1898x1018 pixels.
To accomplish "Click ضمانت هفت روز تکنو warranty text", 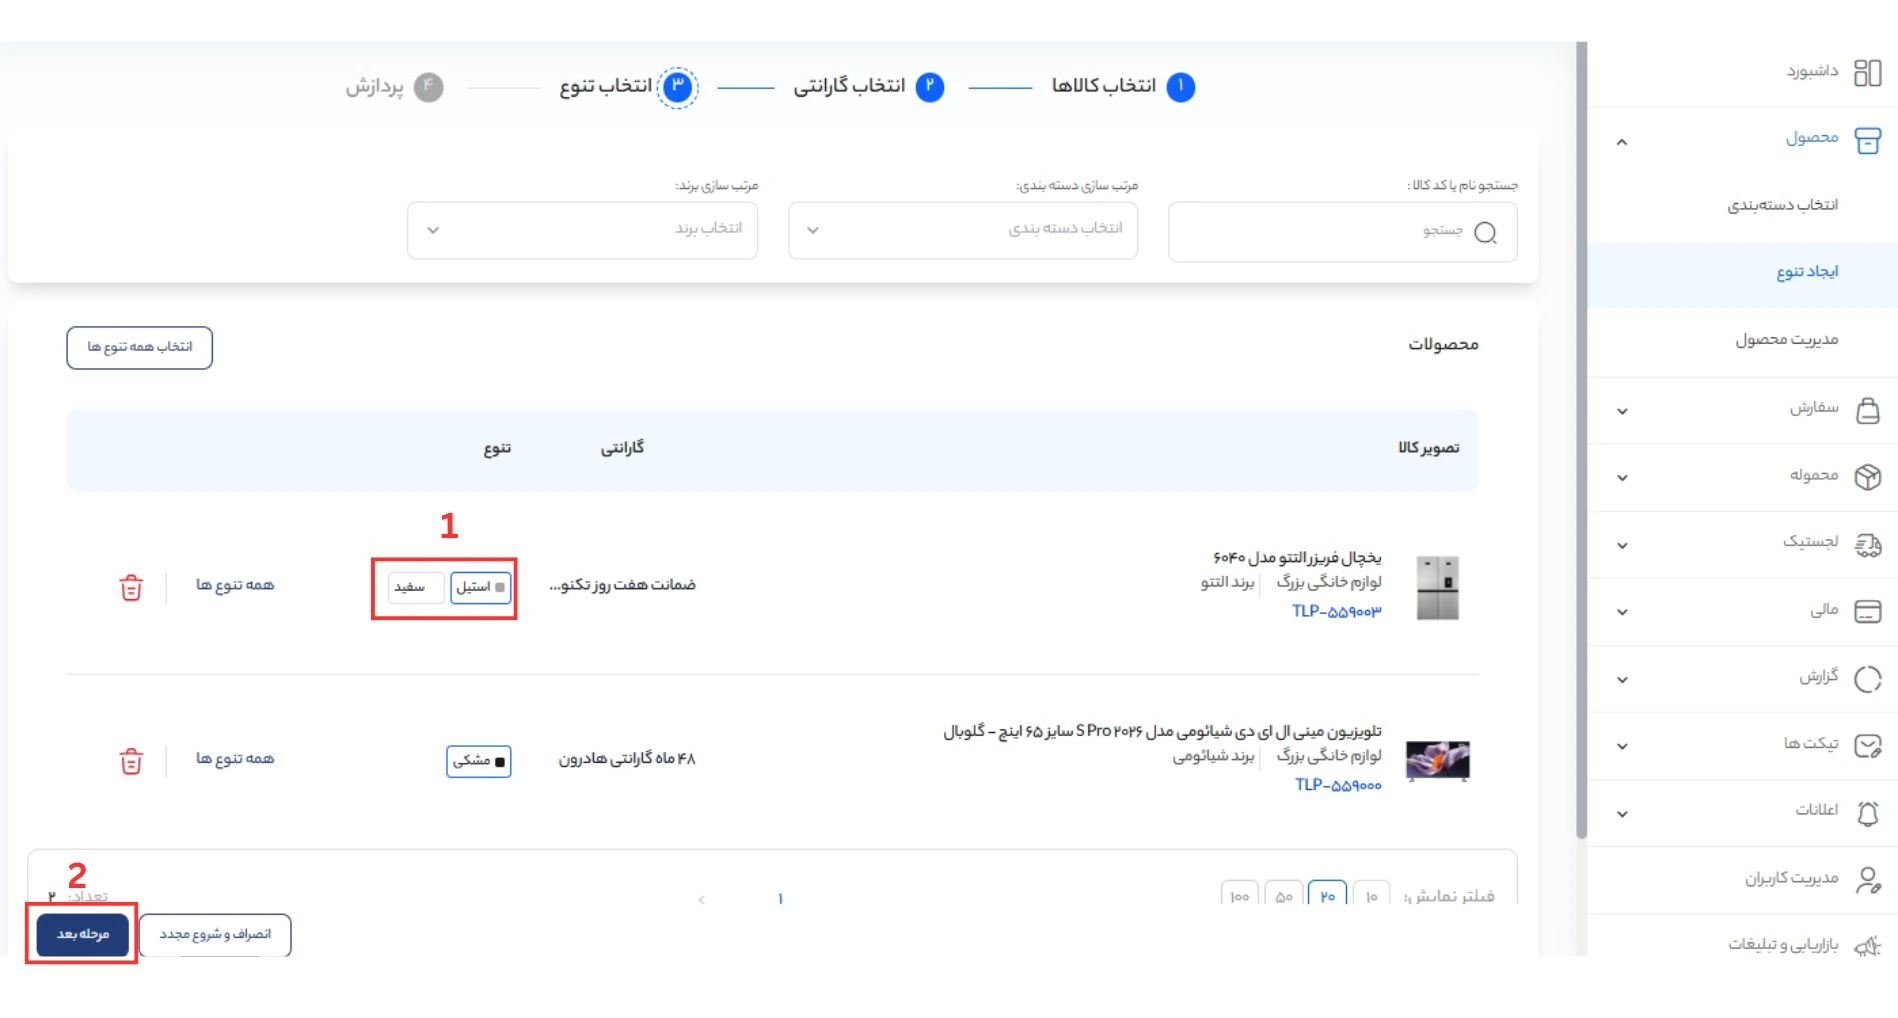I will pos(622,585).
